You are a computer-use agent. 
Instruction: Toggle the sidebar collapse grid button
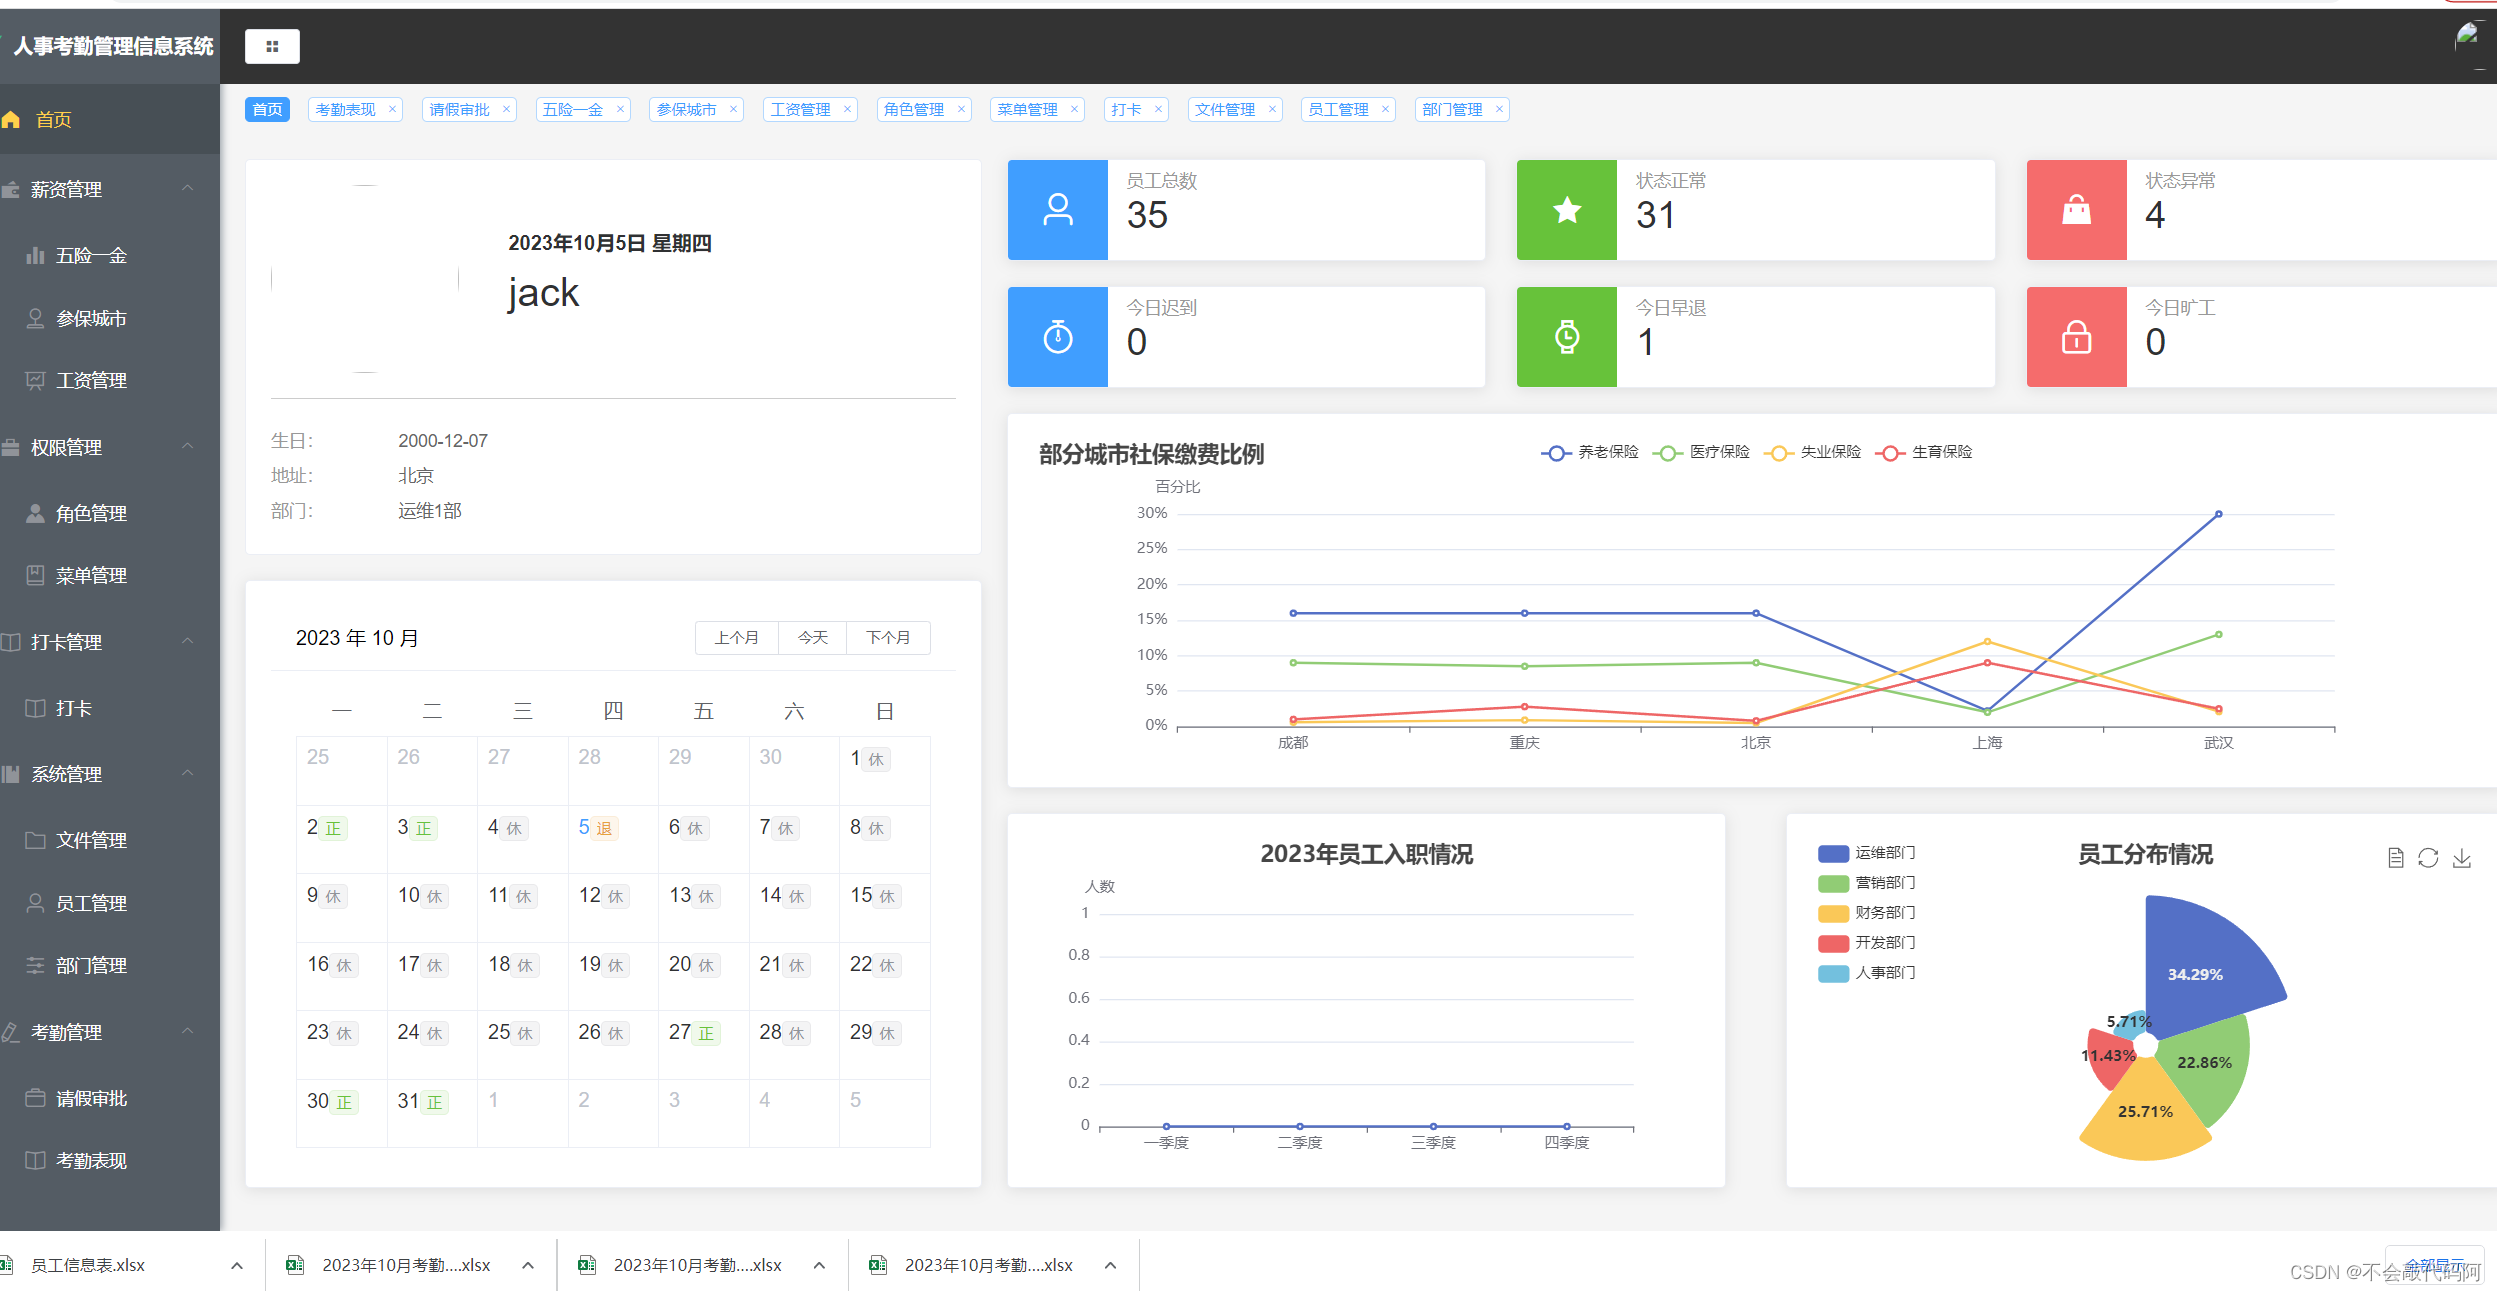point(272,46)
